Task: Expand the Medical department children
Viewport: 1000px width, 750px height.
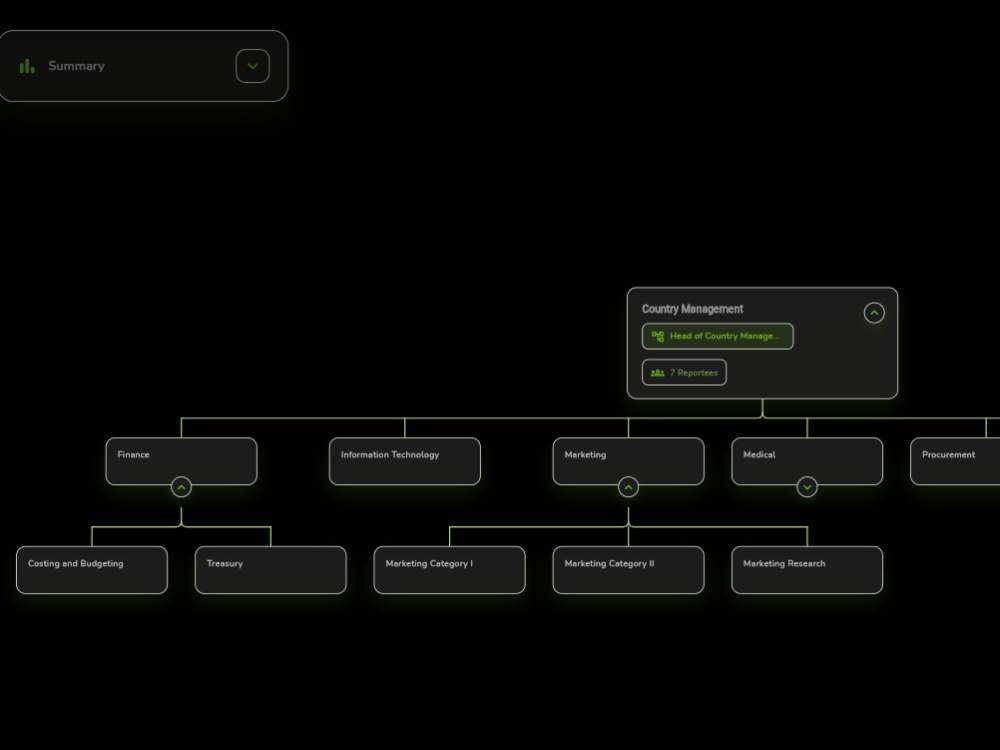Action: [x=807, y=487]
